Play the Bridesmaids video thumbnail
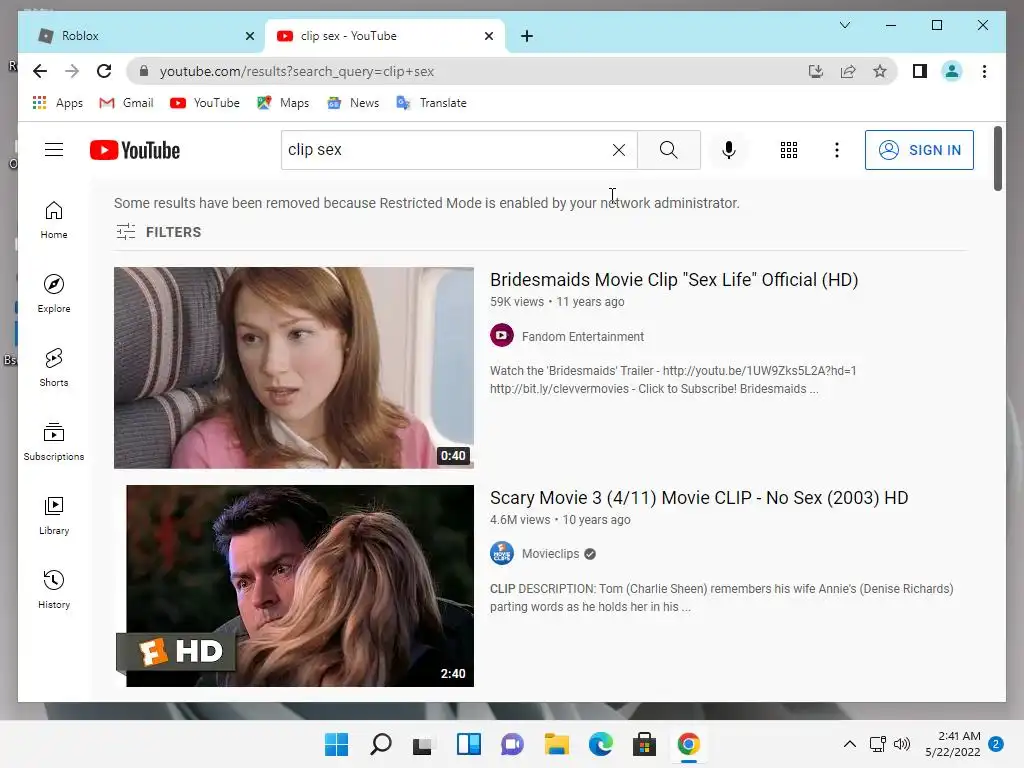 (x=294, y=368)
